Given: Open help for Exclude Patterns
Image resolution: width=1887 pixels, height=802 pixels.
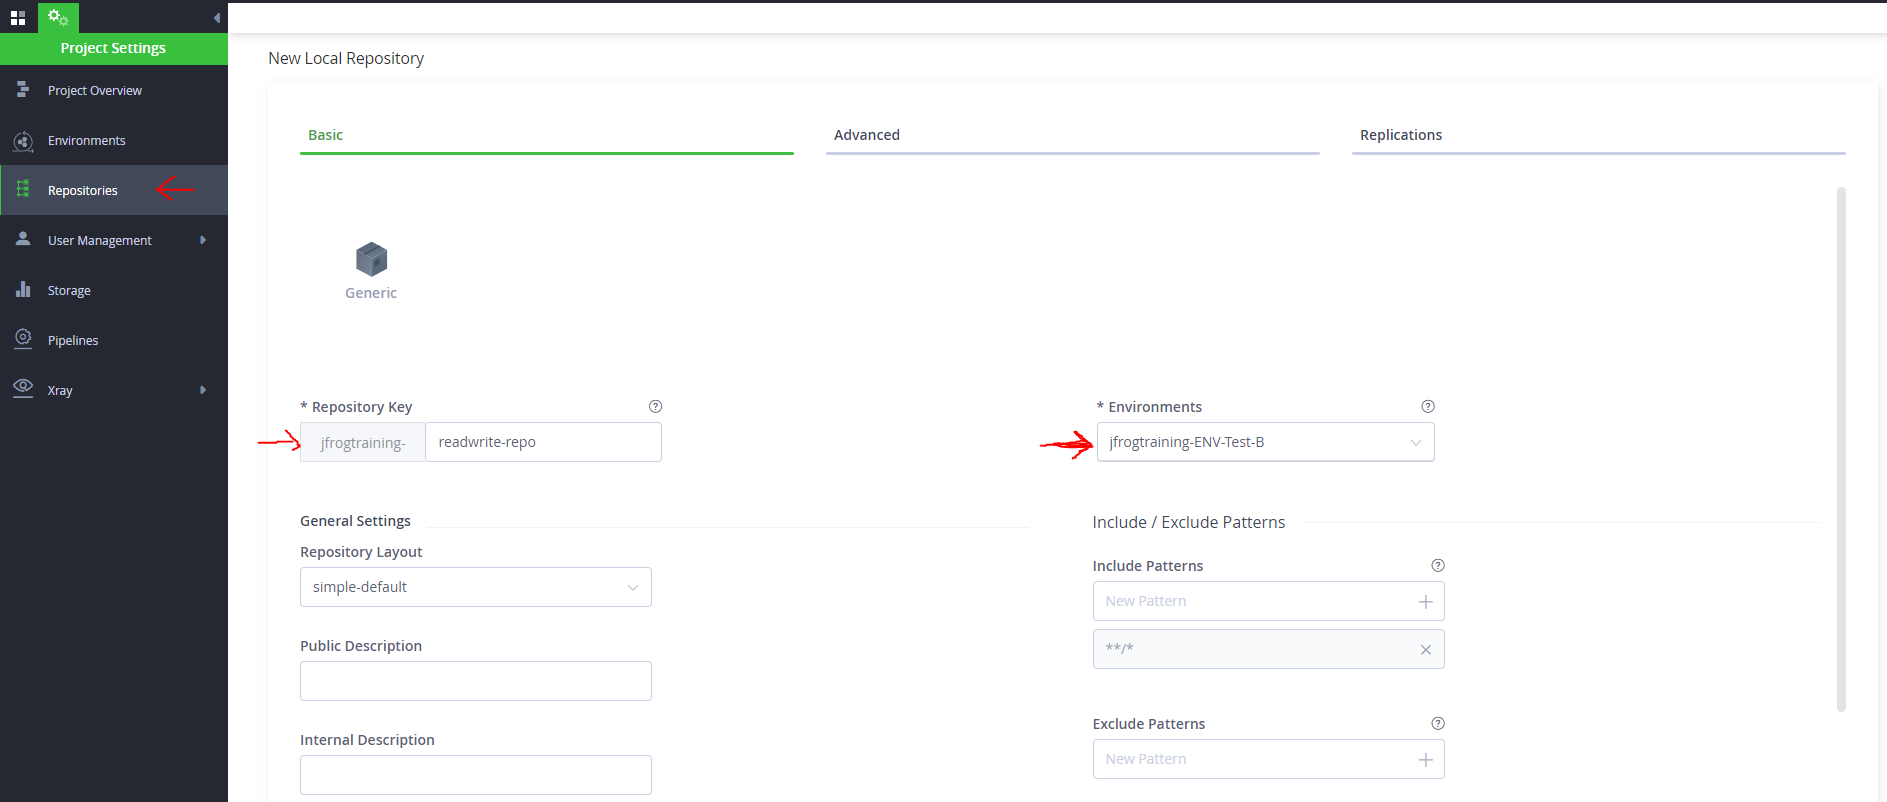Looking at the screenshot, I should click(1438, 723).
